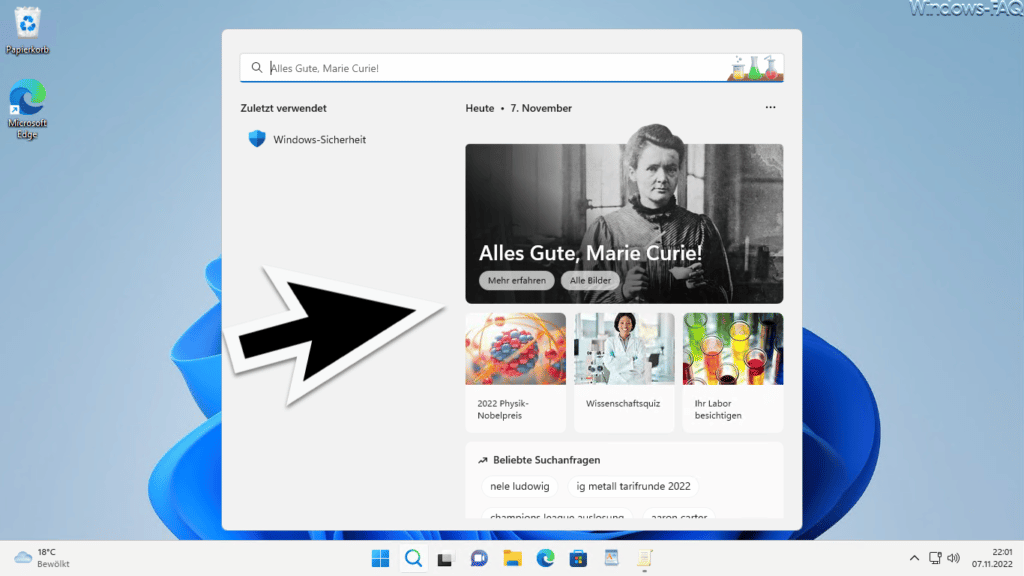Open the Chat icon in taskbar
Screen dimensions: 1024x576
479,558
